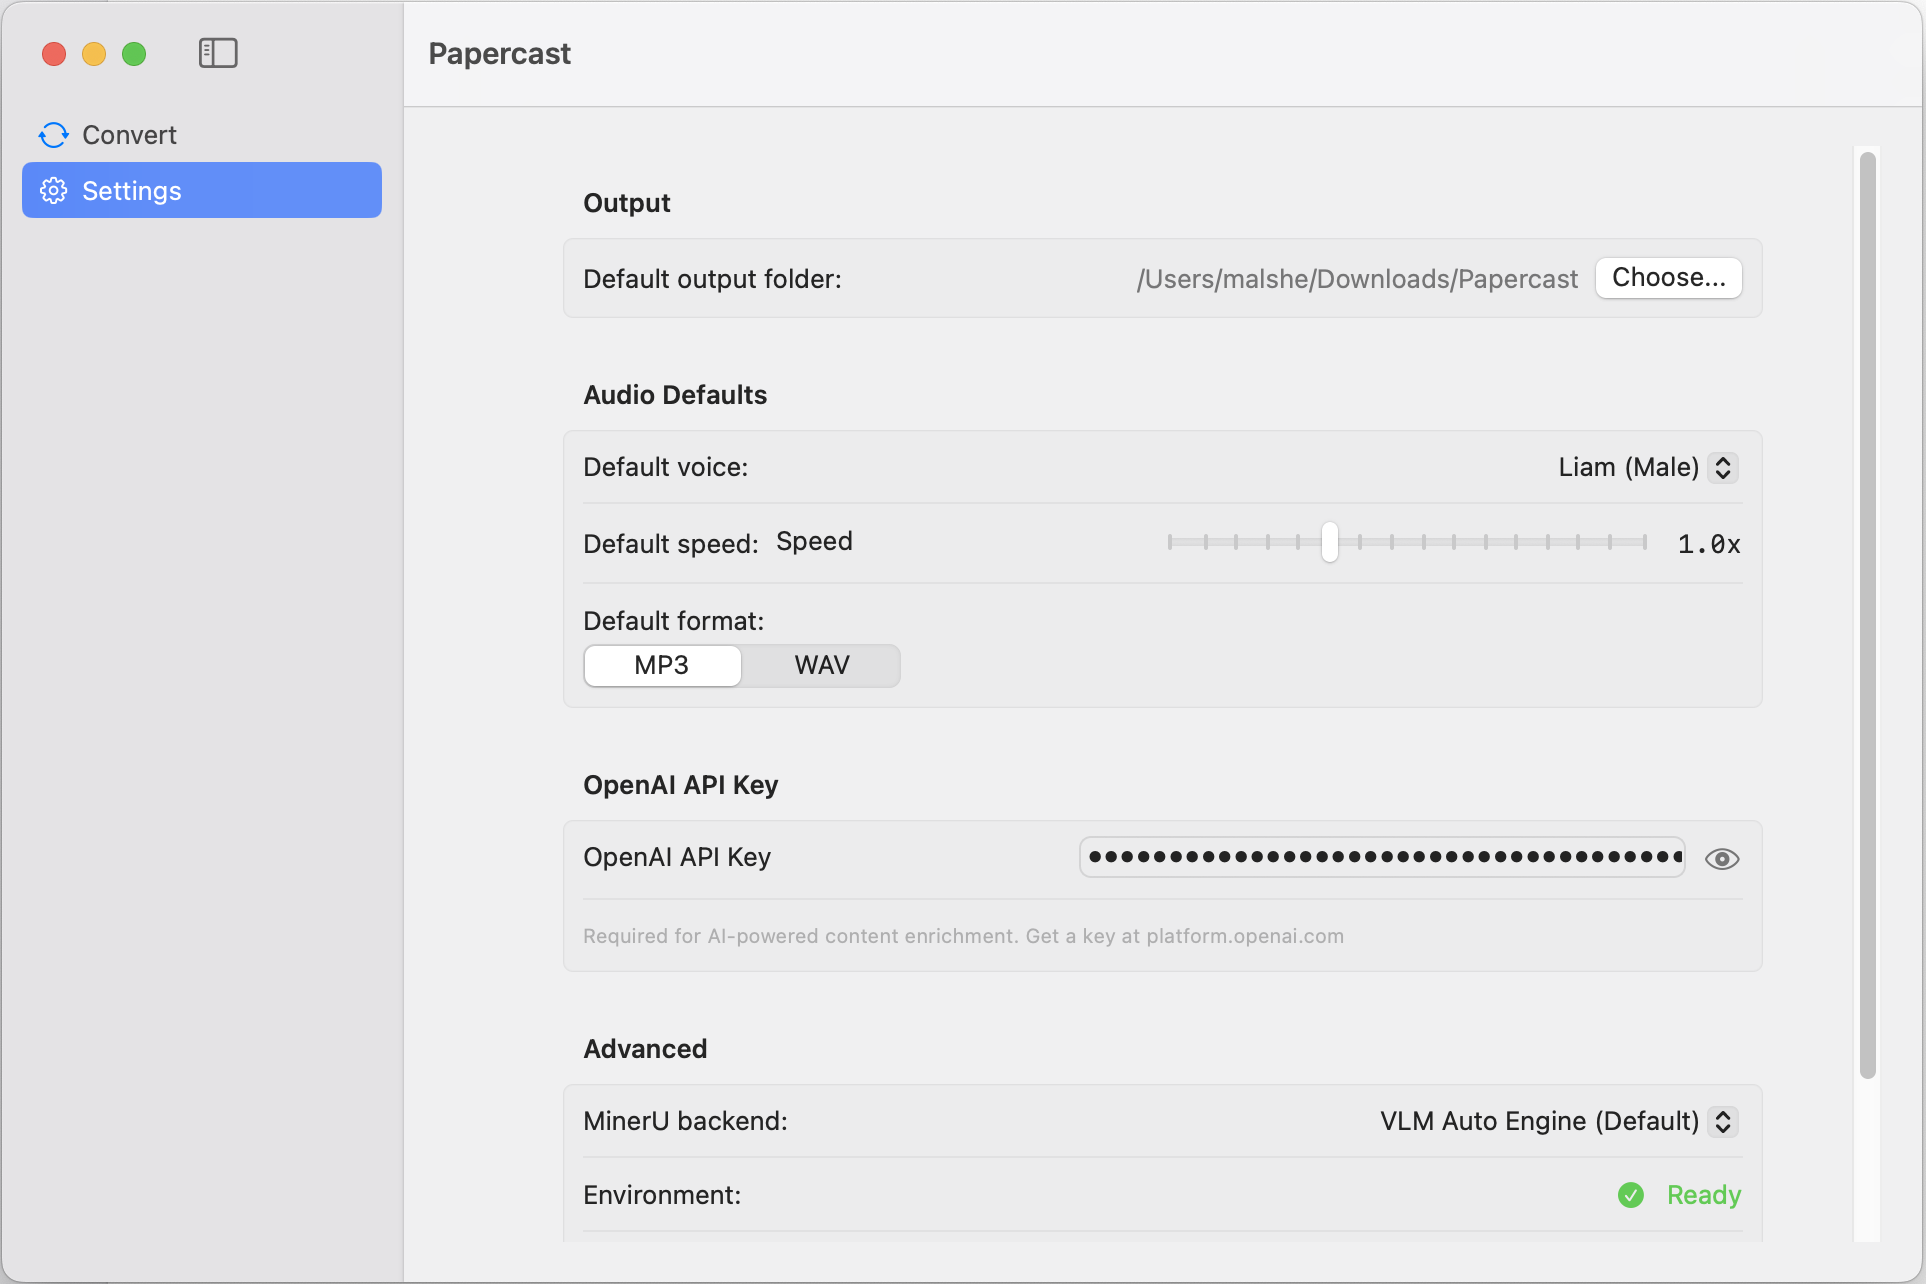
Task: Click the refresh arrows next to Convert
Action: click(53, 134)
